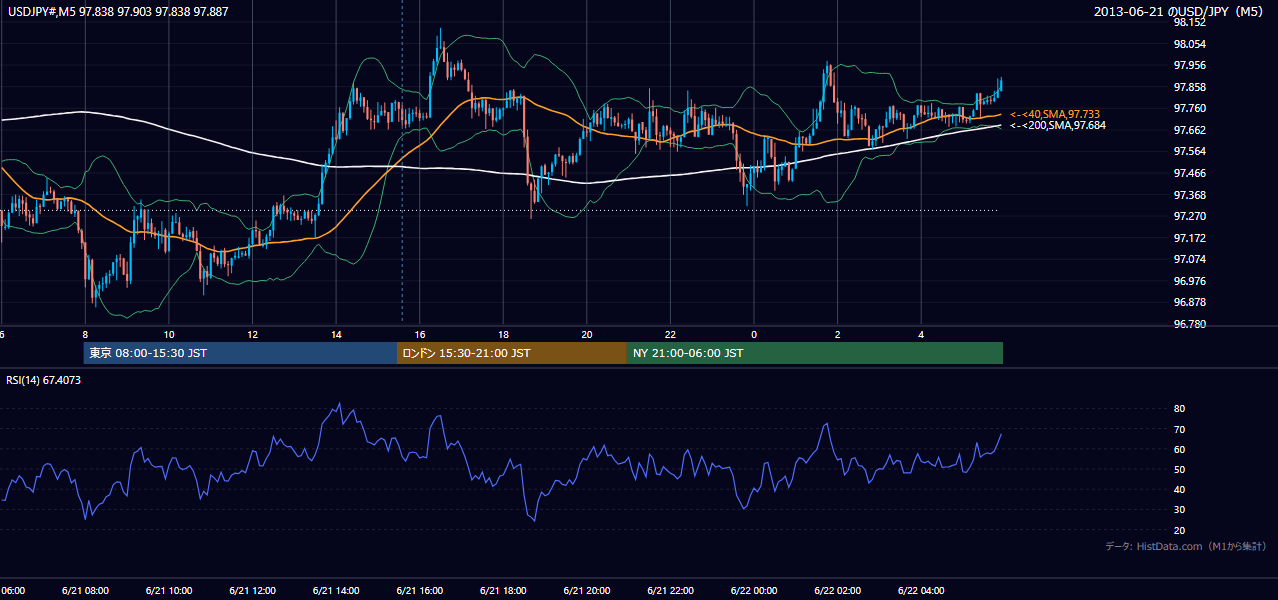Click hour 14 on the price chart axis

[336, 334]
